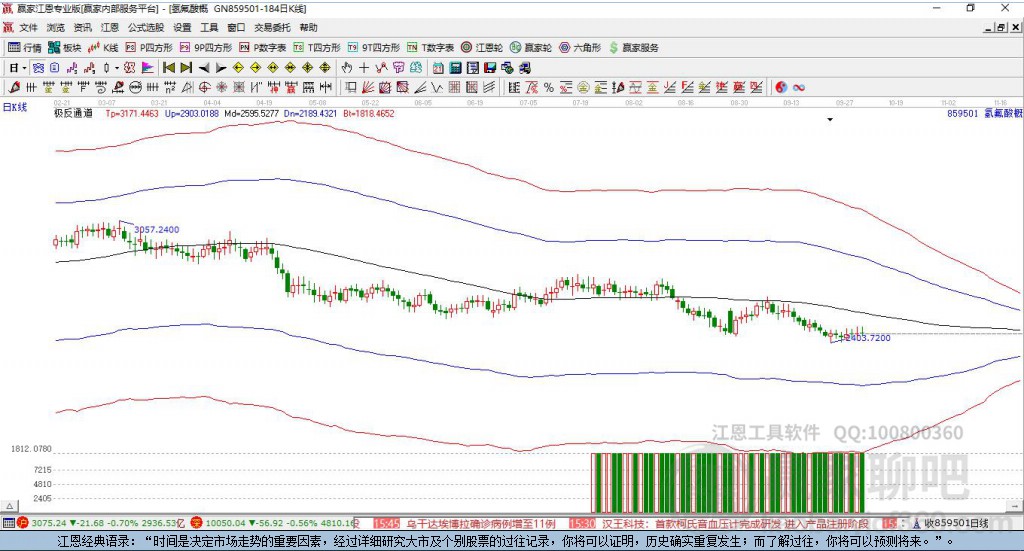Screen dimensions: 1024x551
Task: Jump to the last bar icon
Action: pyautogui.click(x=186, y=68)
